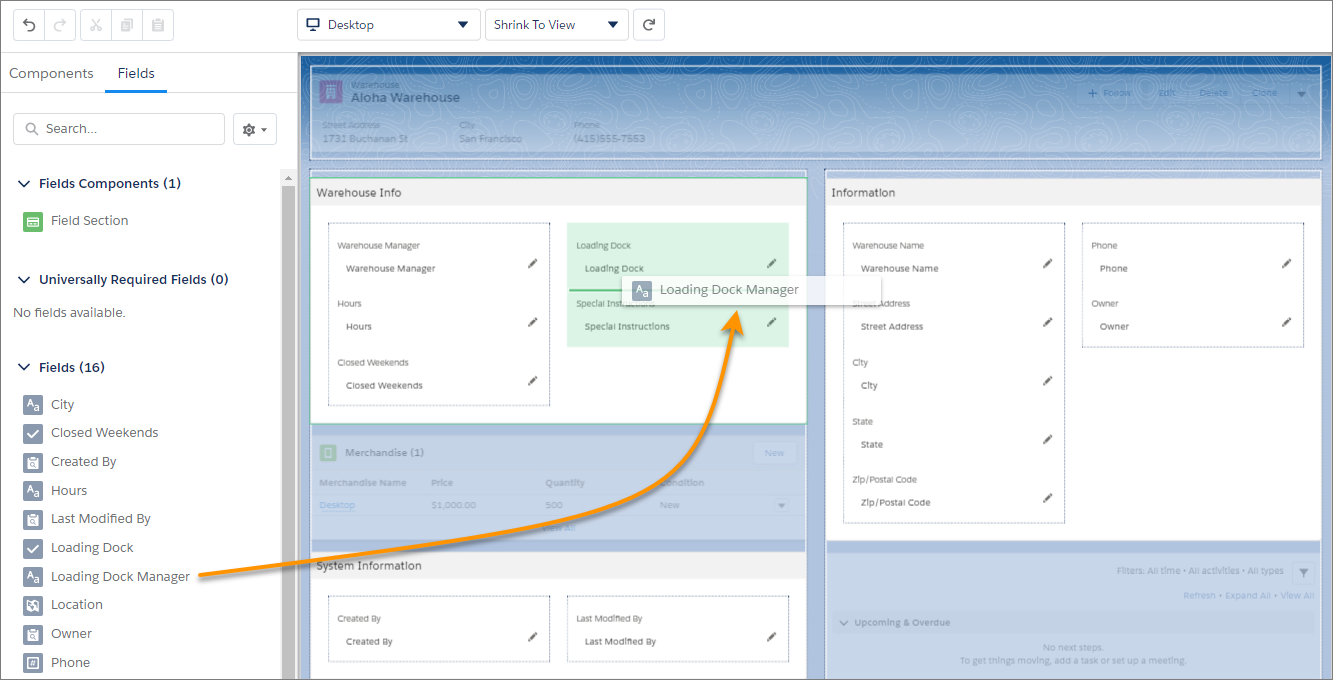Screen dimensions: 1333x680
Task: Open the Shrink To View dropdown
Action: [x=556, y=25]
